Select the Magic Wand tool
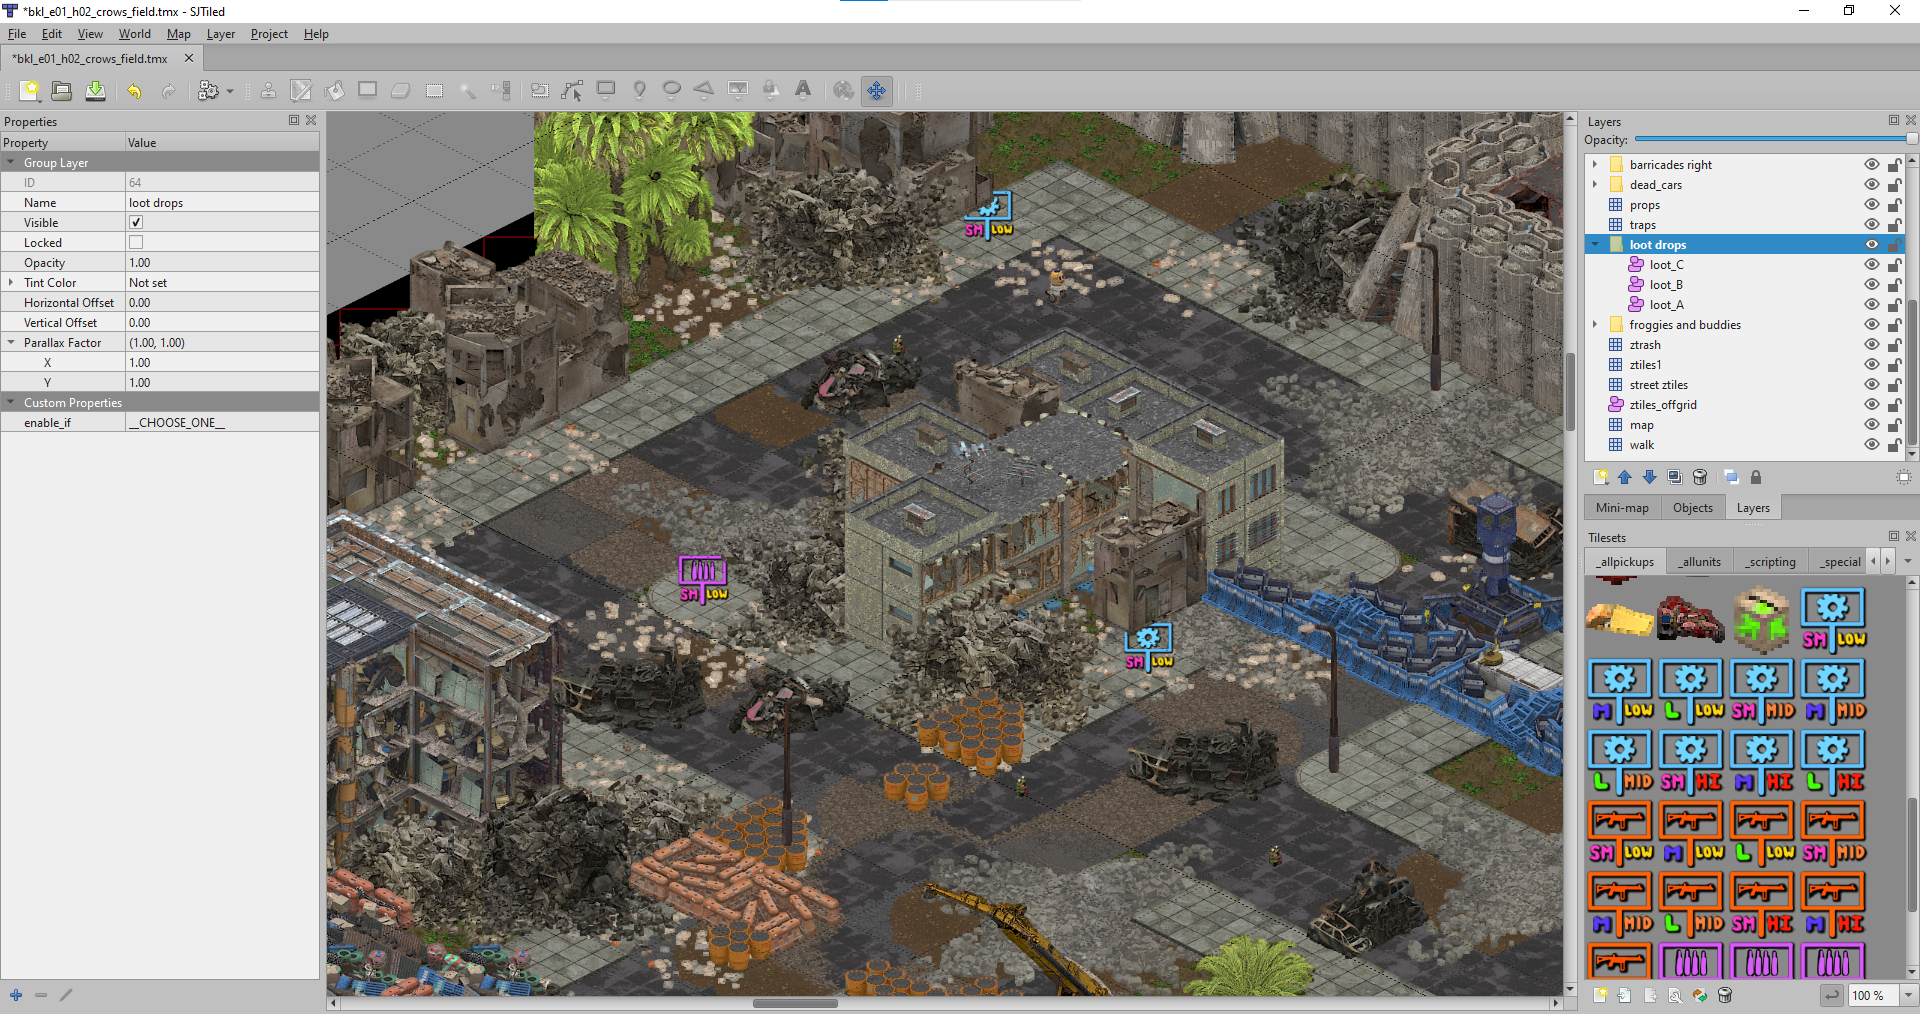 [x=467, y=91]
